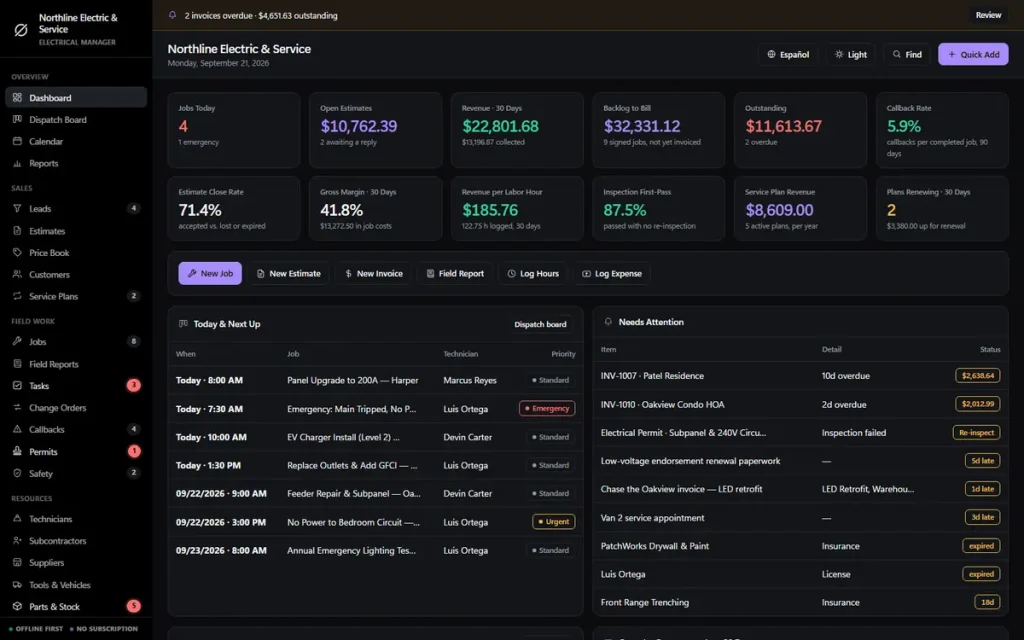The height and width of the screenshot is (640, 1024).
Task: Click the Northline logo icon
Action: pyautogui.click(x=21, y=29)
